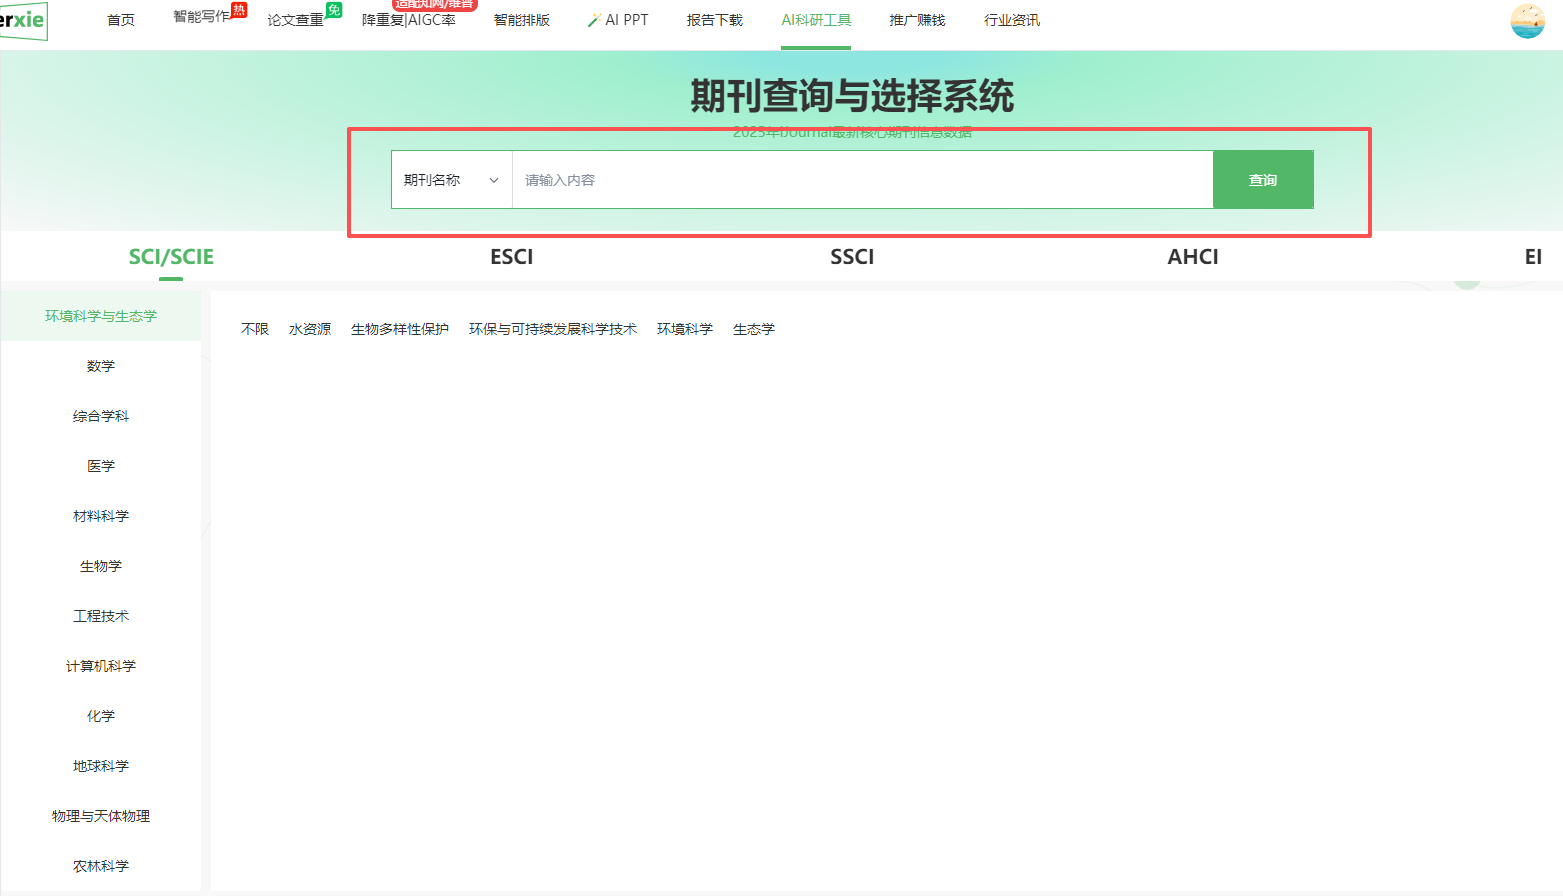This screenshot has height=896, width=1563.
Task: Click the user avatar icon
Action: (x=1527, y=21)
